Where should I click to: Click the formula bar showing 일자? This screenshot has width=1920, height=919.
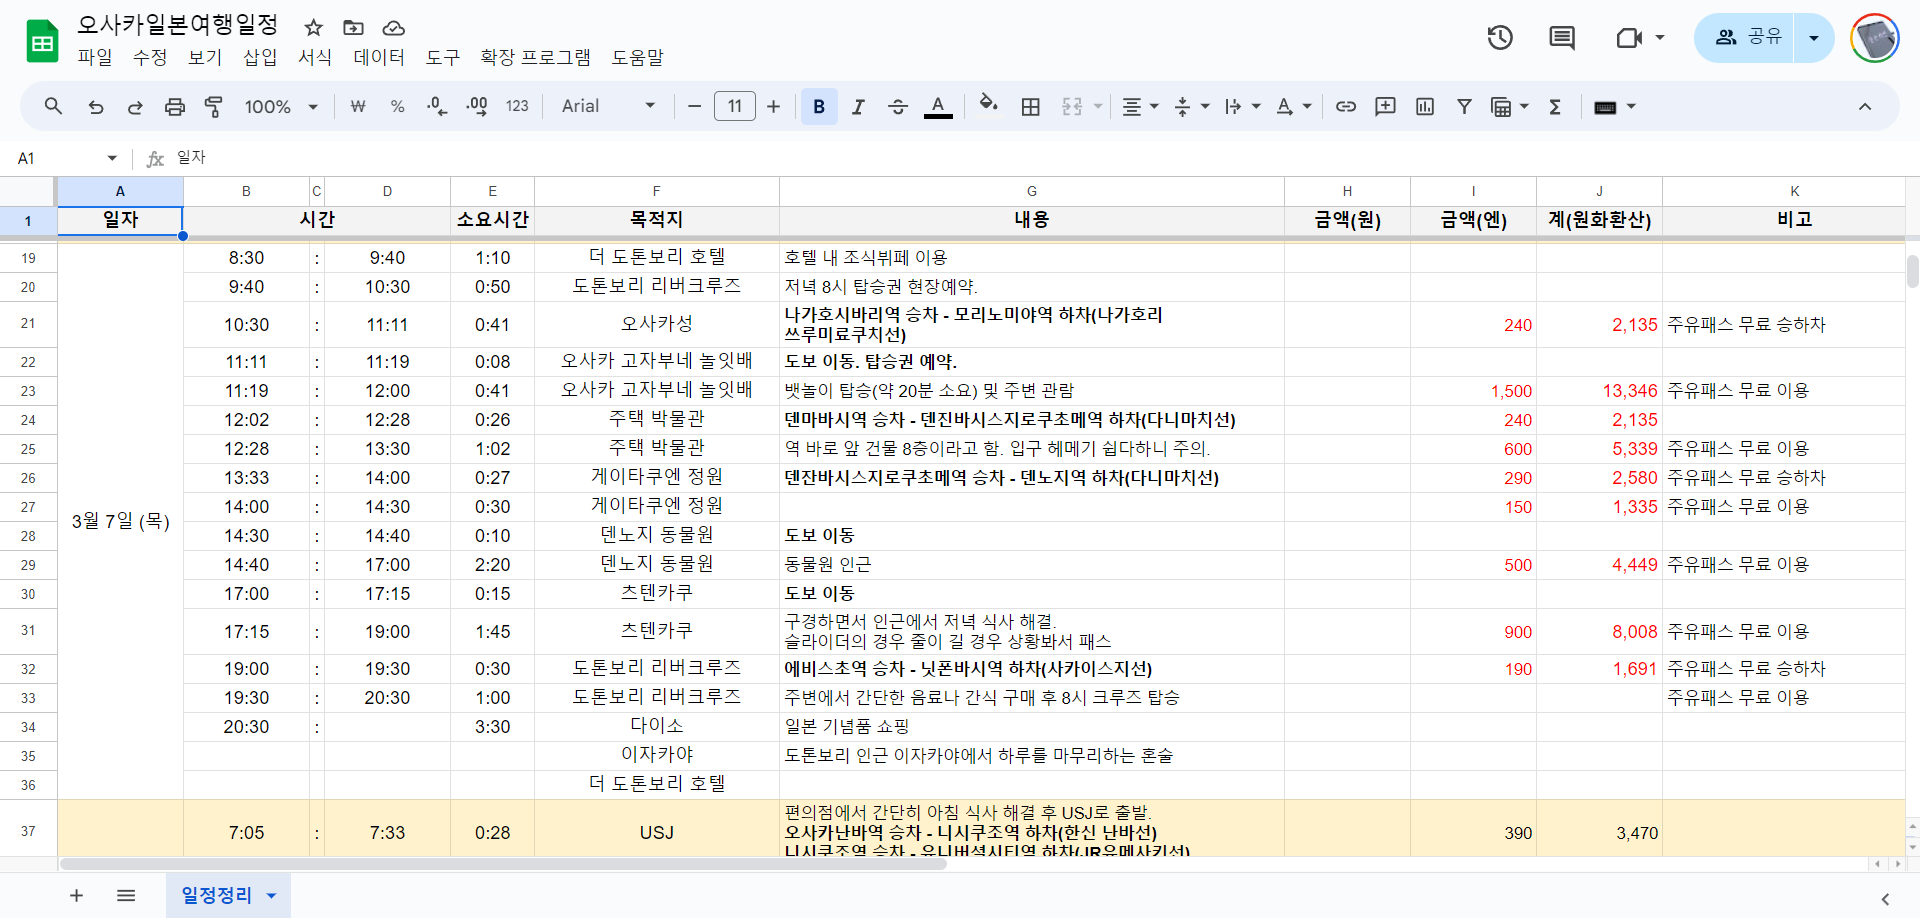click(x=1040, y=158)
